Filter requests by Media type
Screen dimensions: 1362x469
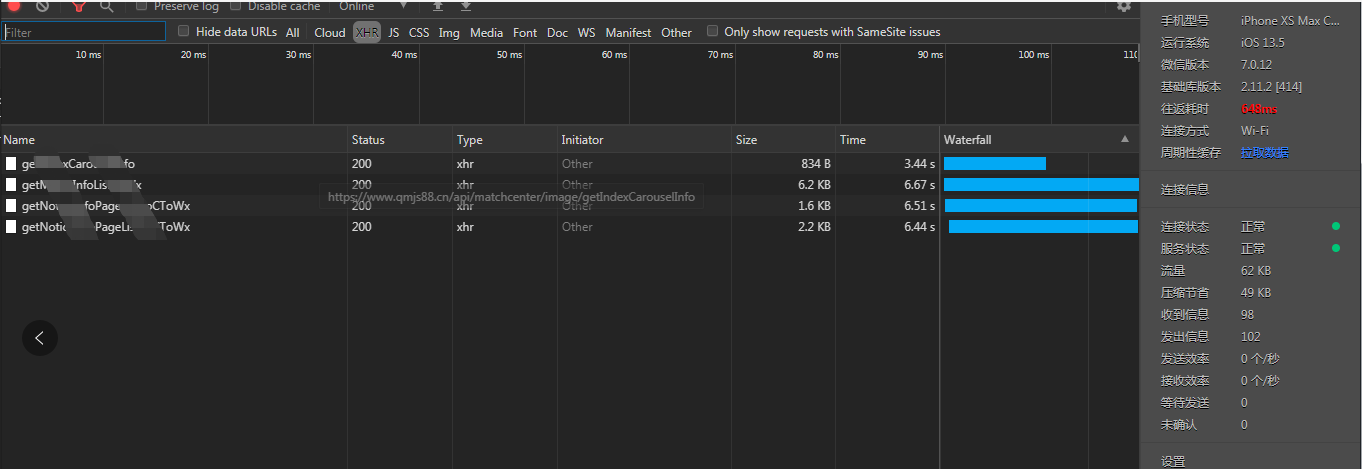[x=486, y=32]
